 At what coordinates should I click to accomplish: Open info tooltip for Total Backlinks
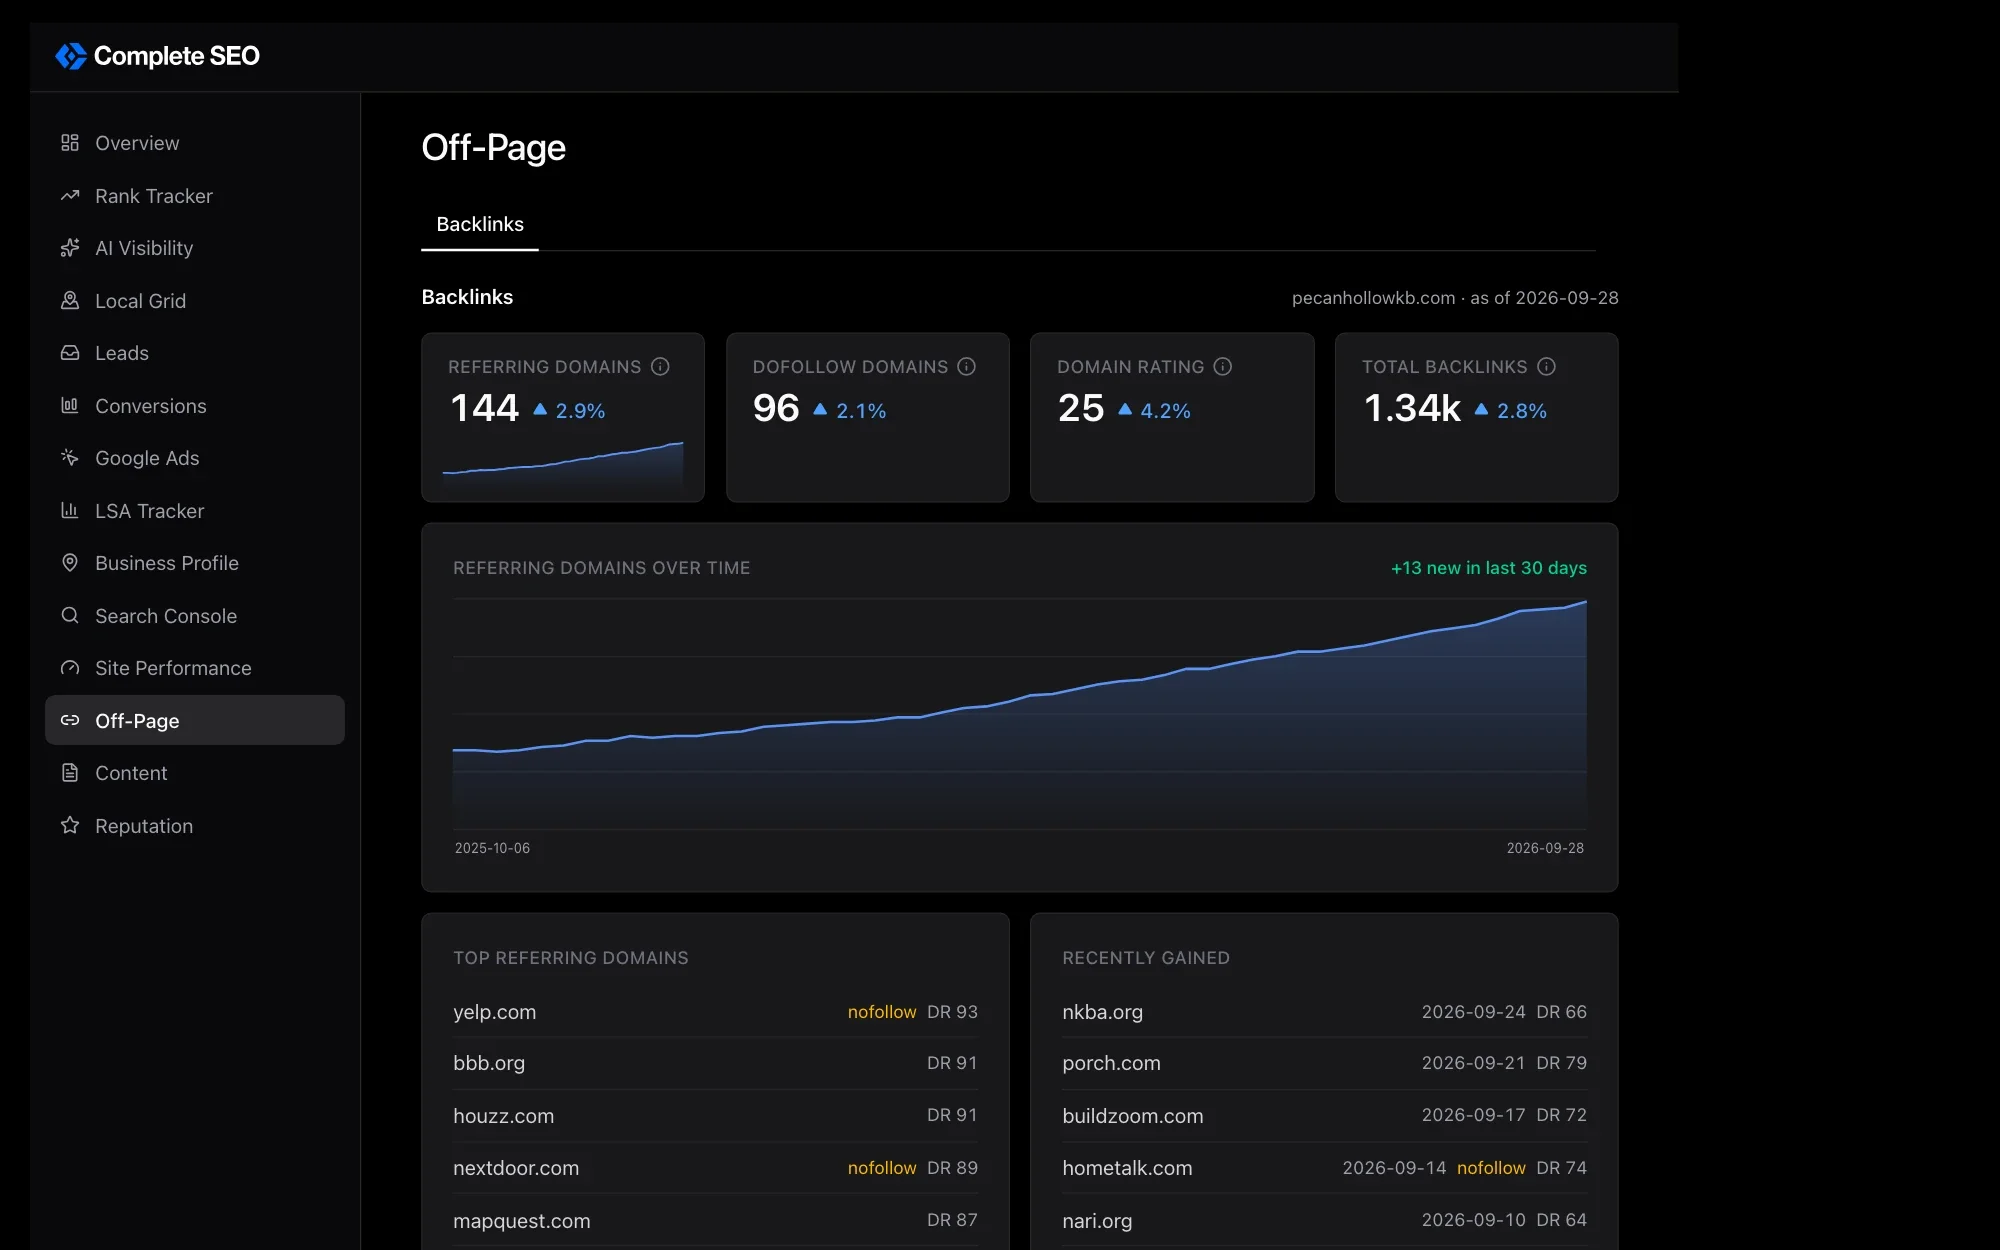1546,367
